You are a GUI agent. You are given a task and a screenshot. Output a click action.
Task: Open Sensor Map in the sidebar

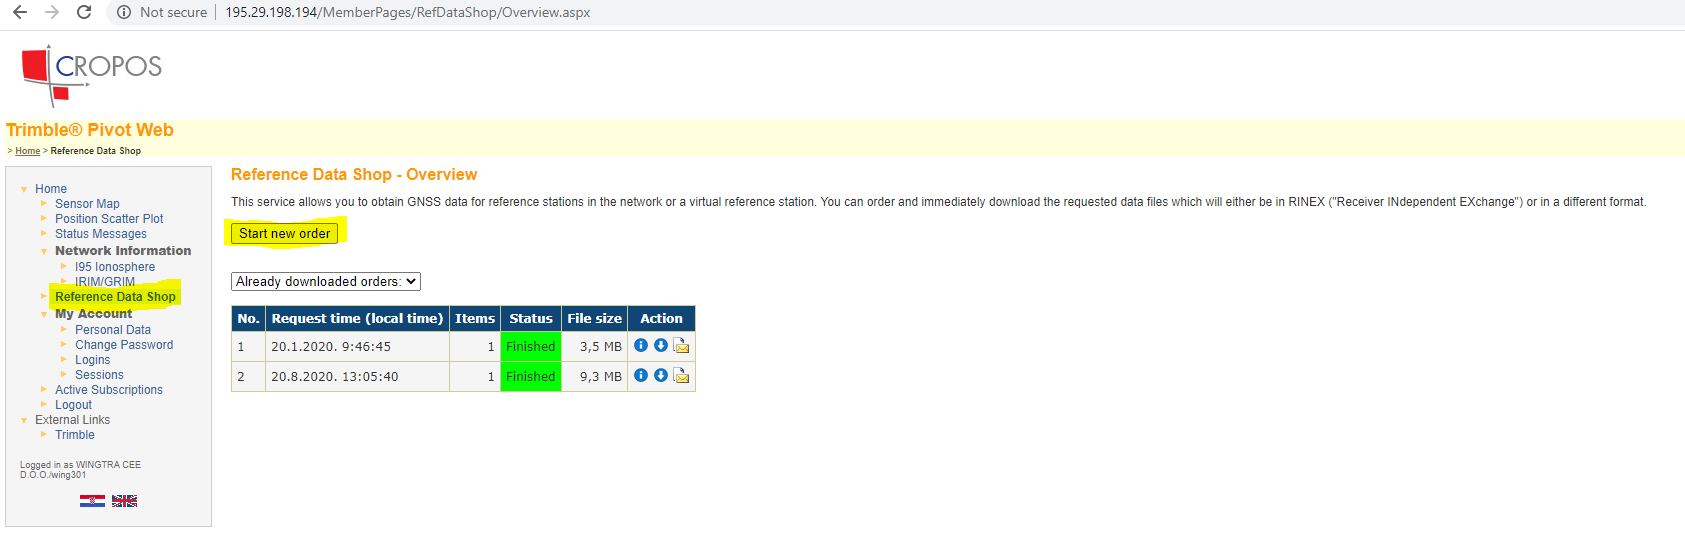[87, 204]
